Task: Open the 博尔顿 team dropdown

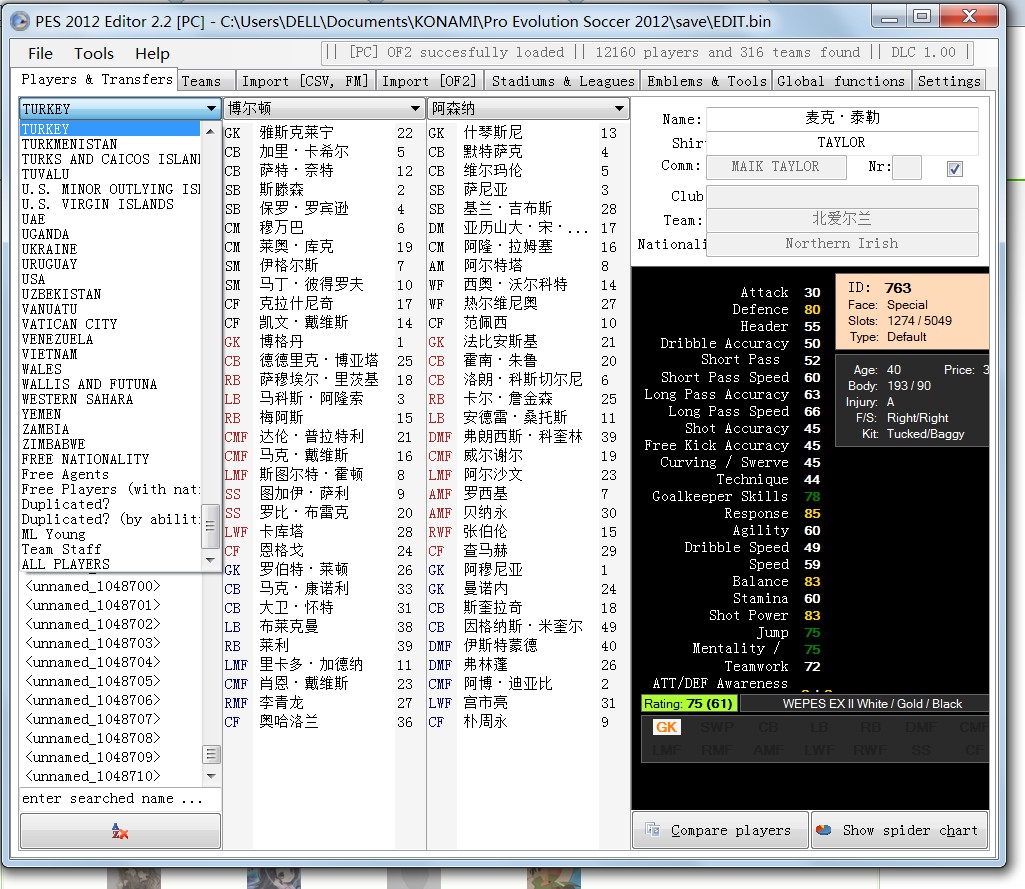Action: pos(415,108)
